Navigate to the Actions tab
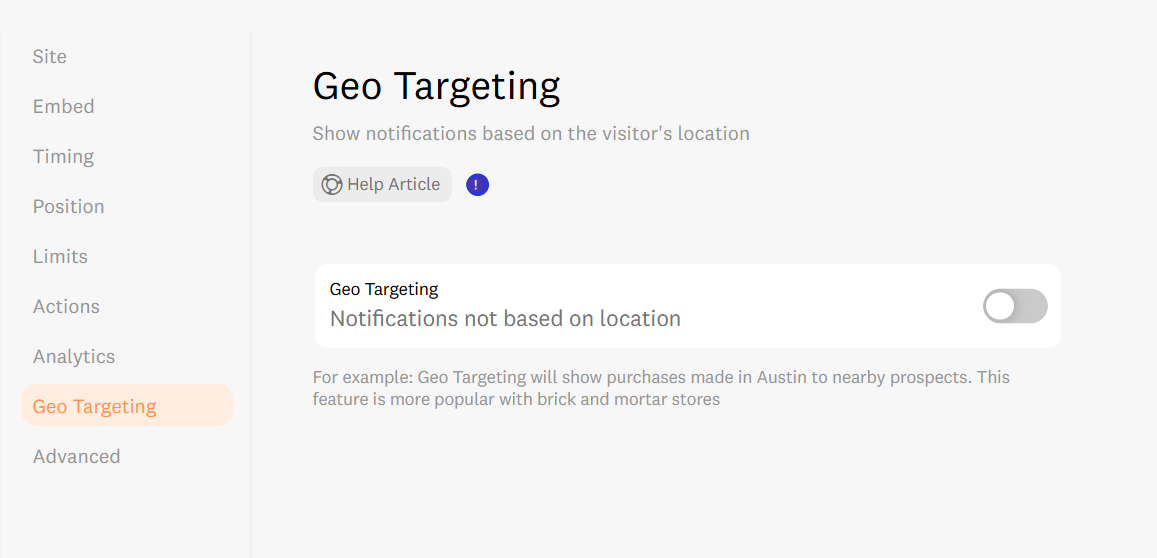This screenshot has width=1157, height=558. pos(66,306)
